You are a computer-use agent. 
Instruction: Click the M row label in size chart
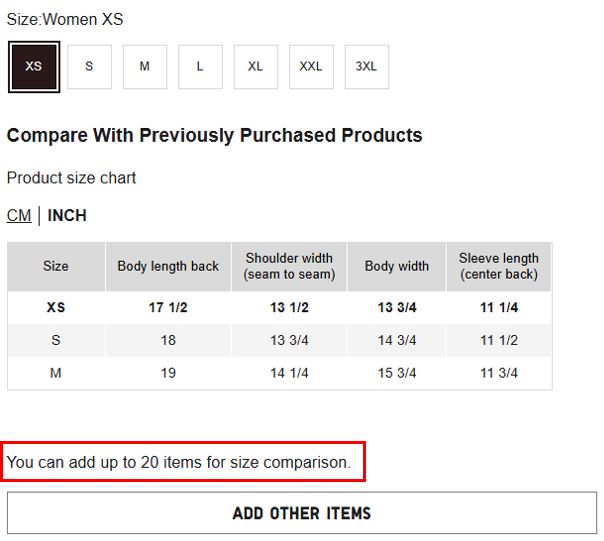point(56,373)
